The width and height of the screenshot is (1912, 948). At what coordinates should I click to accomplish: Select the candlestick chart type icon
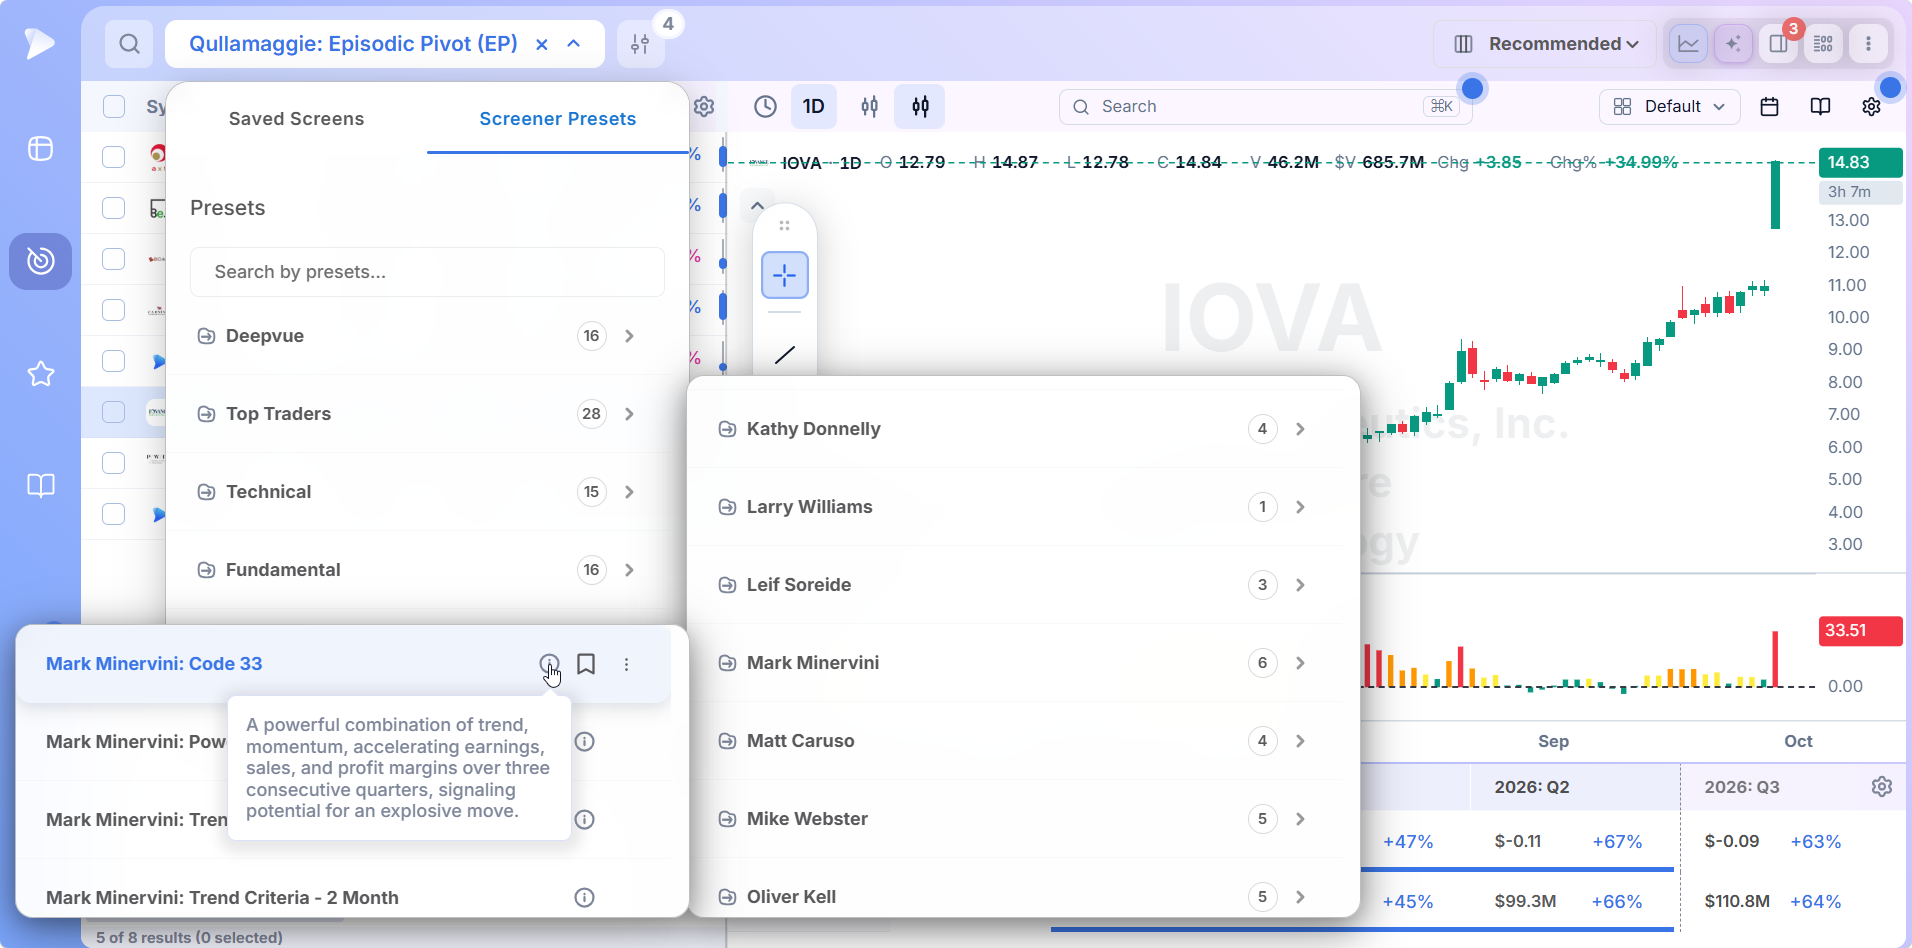920,106
